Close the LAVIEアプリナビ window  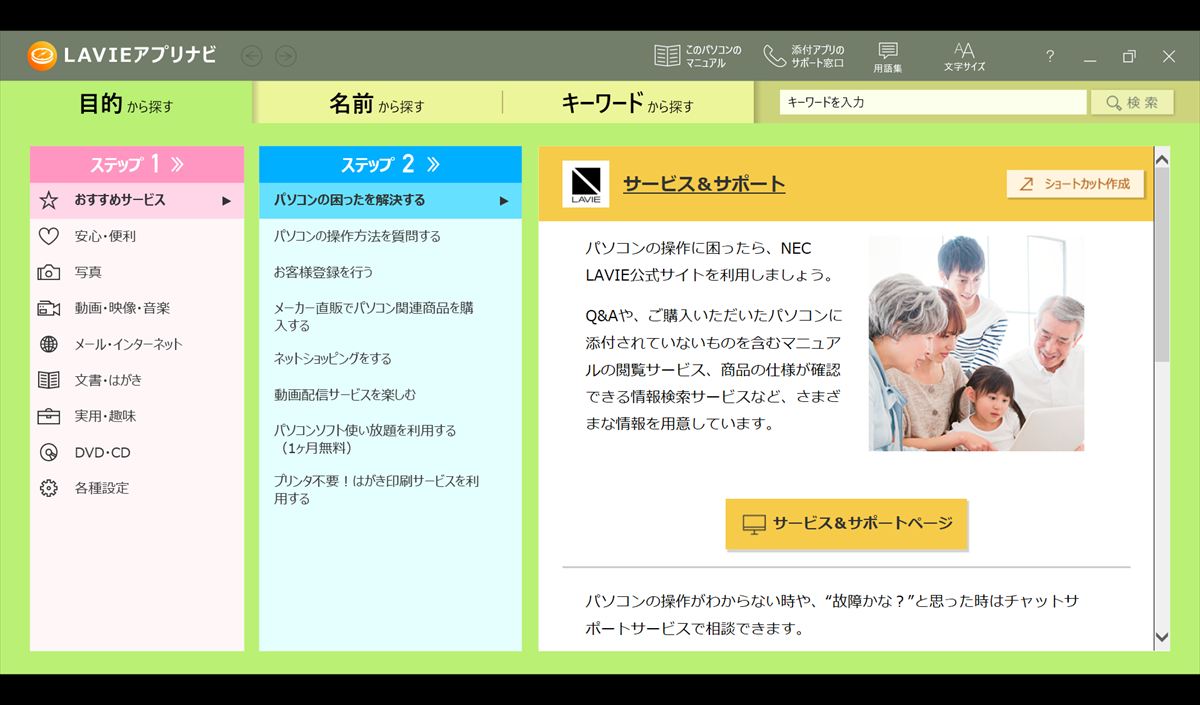[1168, 56]
